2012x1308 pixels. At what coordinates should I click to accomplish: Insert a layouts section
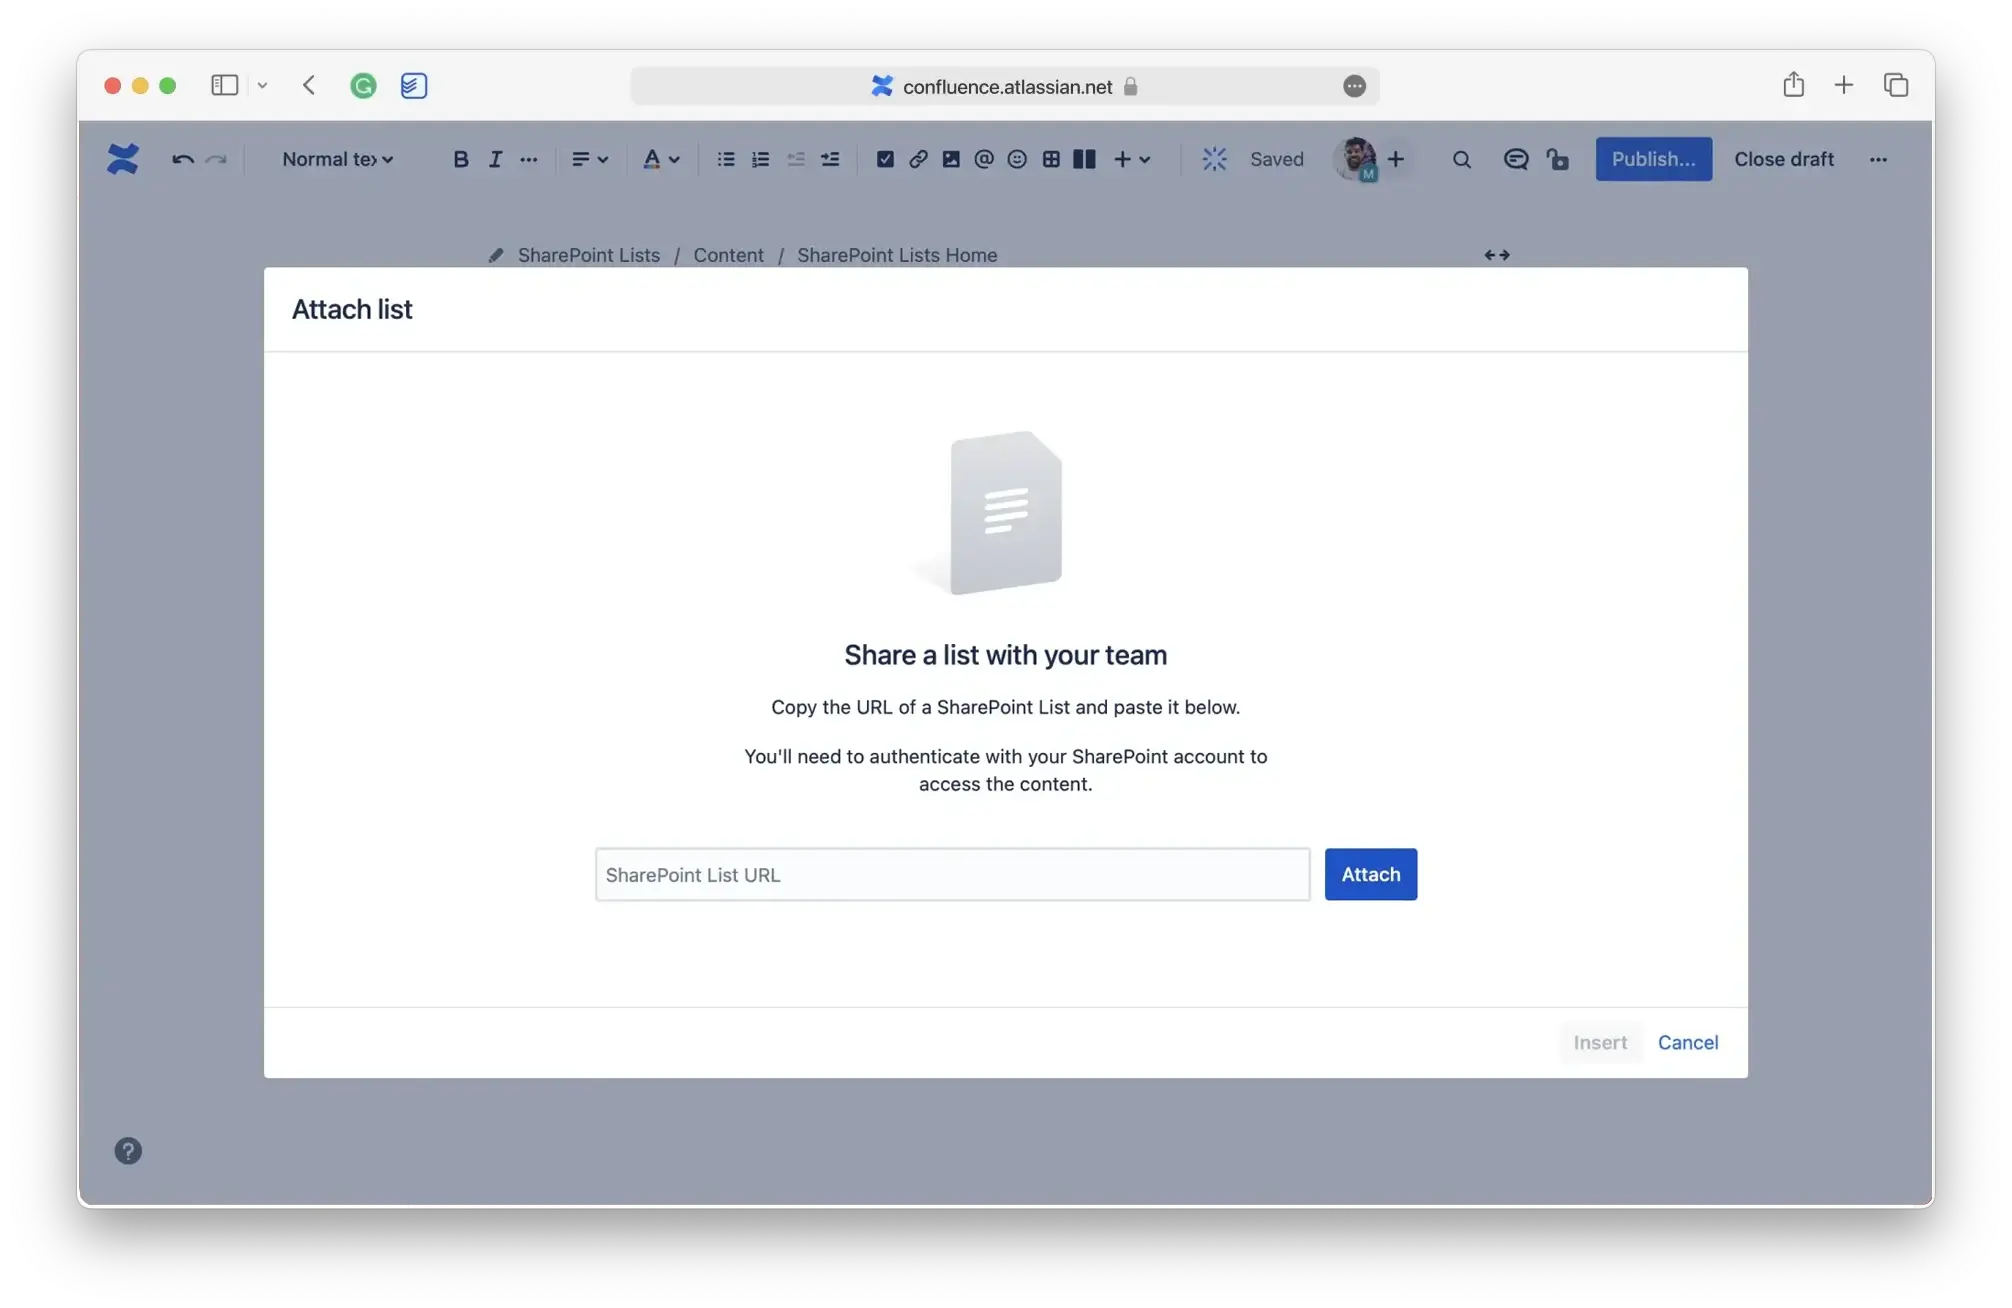(1084, 159)
